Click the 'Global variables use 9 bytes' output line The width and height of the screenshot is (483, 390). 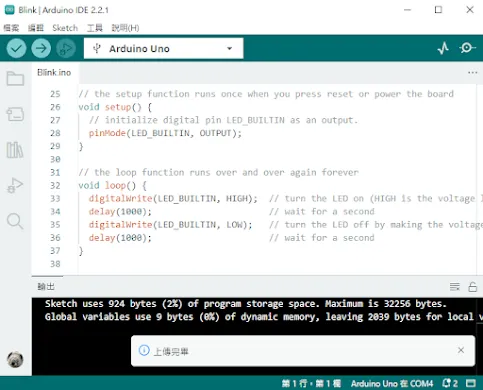263,317
